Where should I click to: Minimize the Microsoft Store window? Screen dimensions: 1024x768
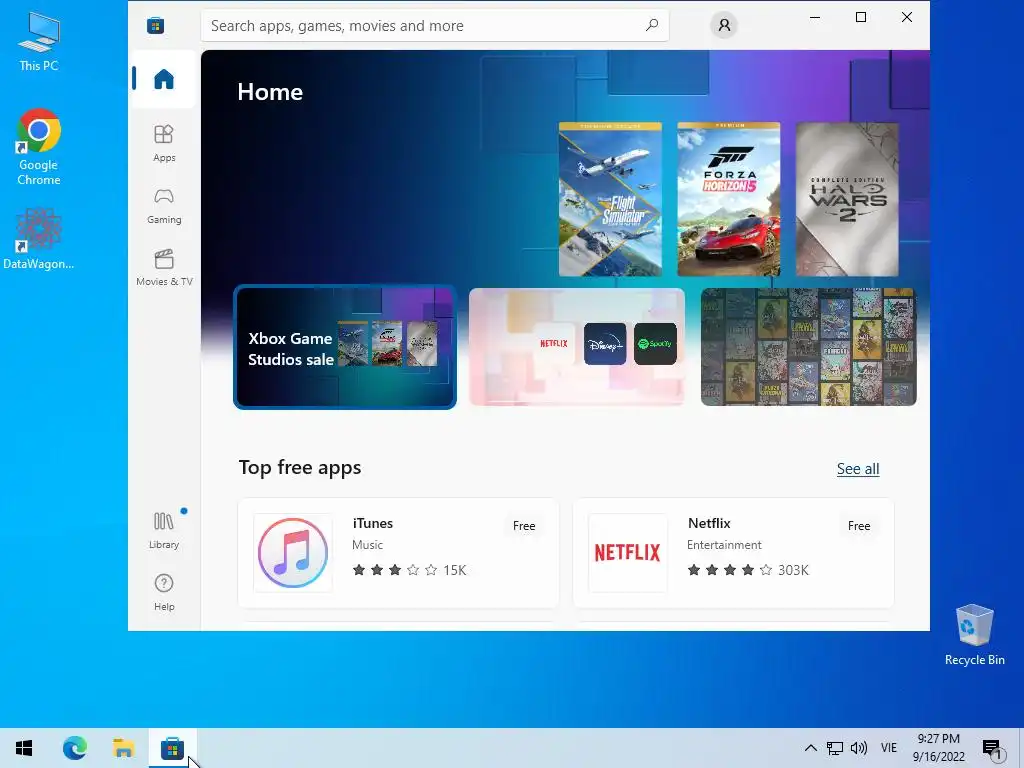814,17
